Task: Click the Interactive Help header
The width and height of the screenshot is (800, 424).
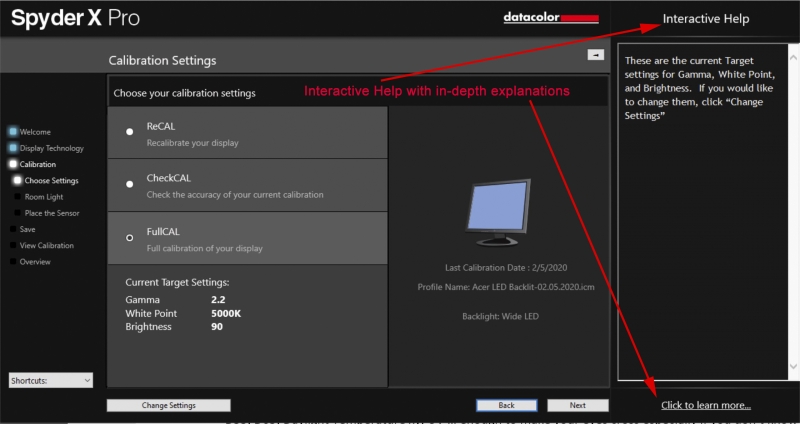Action: (706, 19)
